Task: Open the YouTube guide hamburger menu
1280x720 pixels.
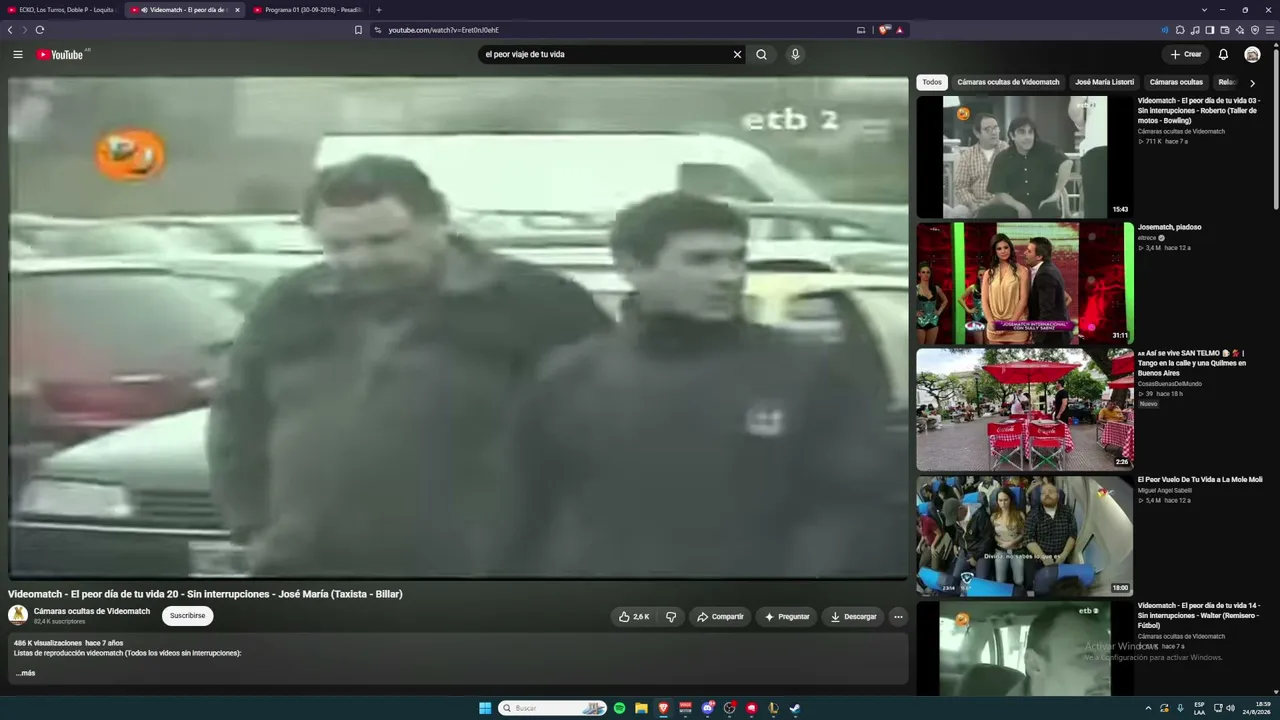Action: (18, 55)
